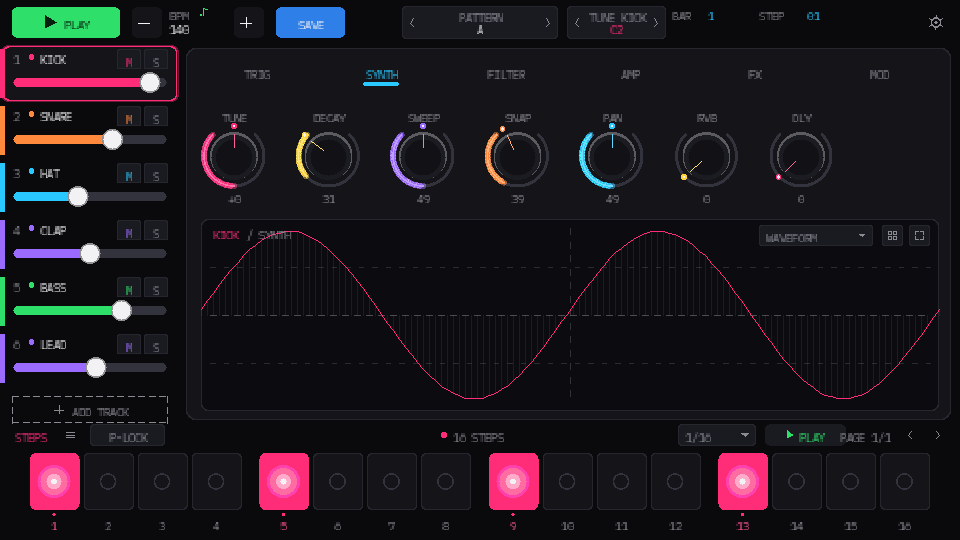Open the 1/16 step resolution dropdown
The height and width of the screenshot is (540, 960).
tap(716, 436)
